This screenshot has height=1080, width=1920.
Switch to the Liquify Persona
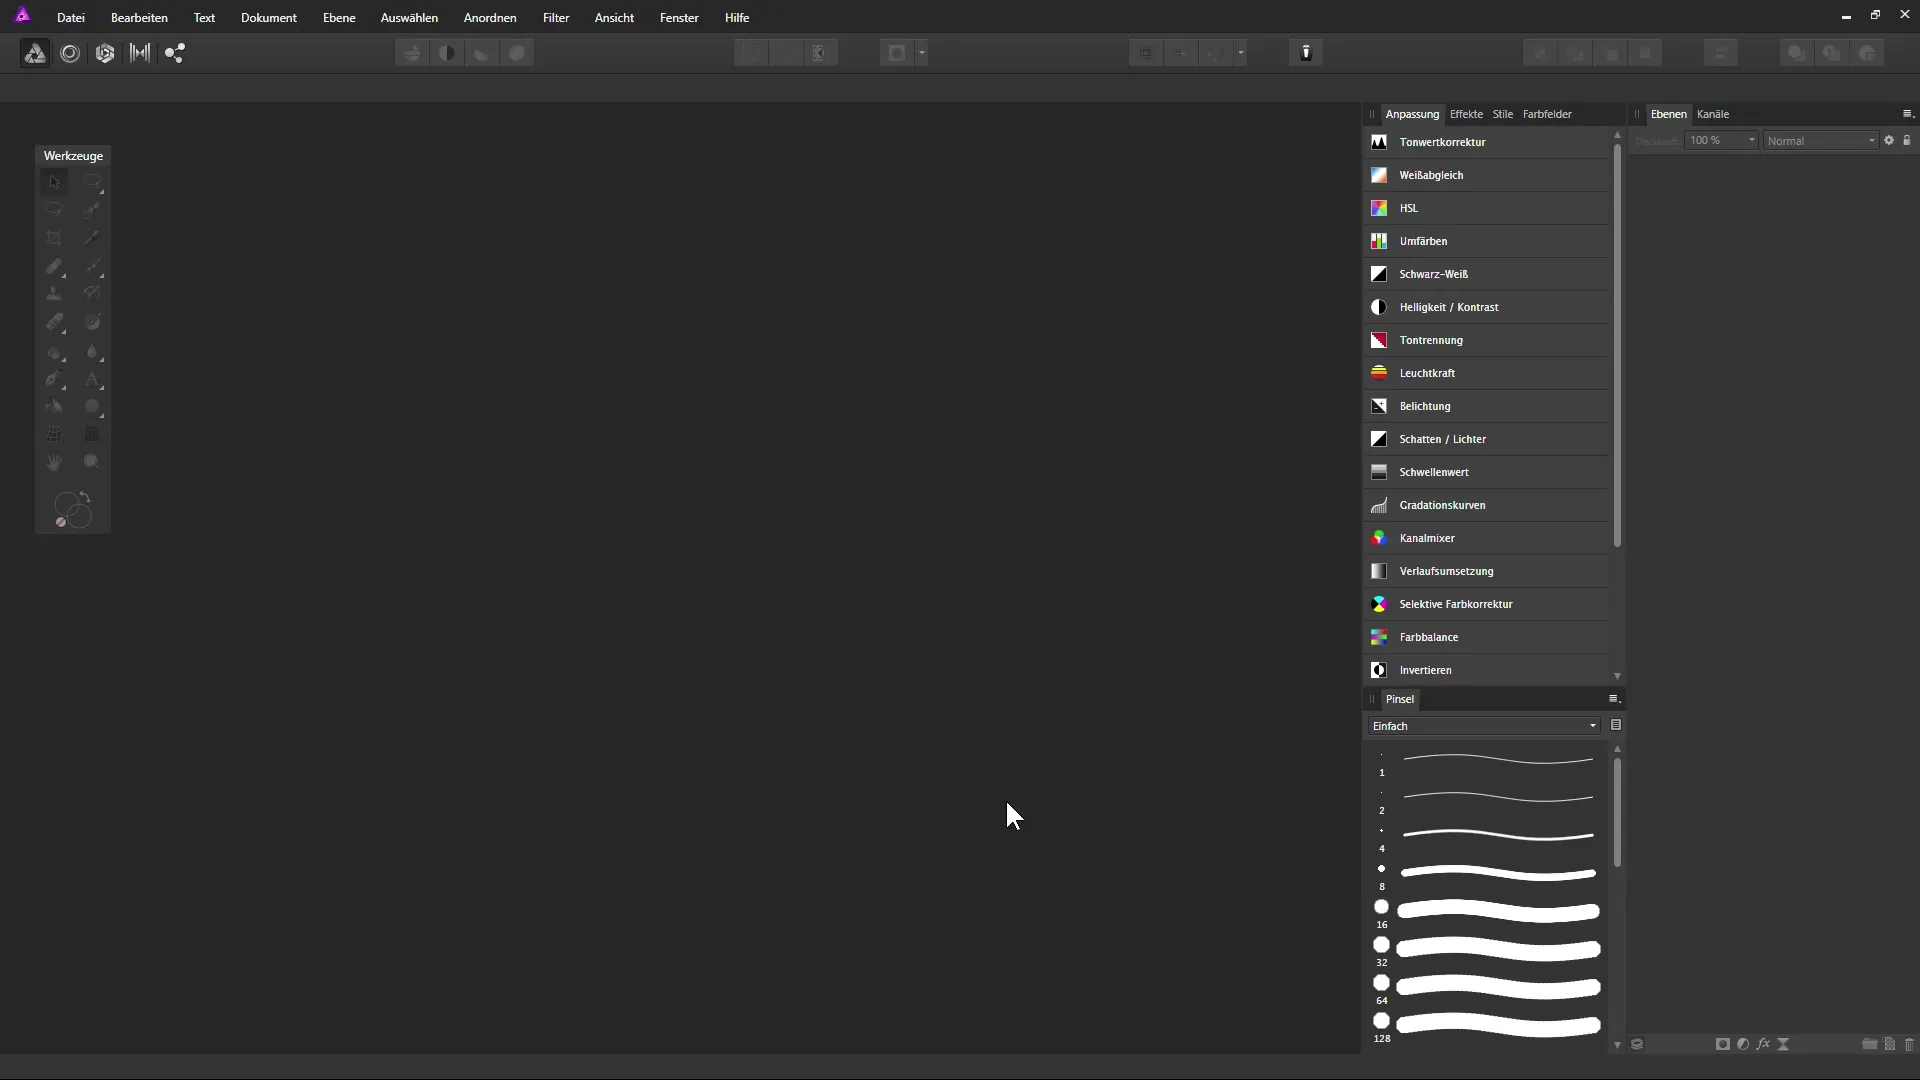70,54
